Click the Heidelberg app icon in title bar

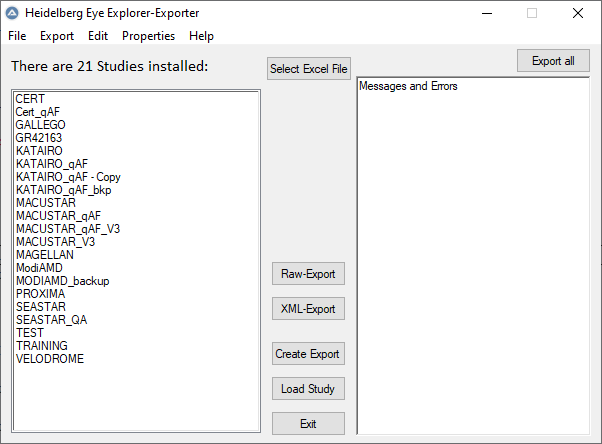[x=13, y=13]
